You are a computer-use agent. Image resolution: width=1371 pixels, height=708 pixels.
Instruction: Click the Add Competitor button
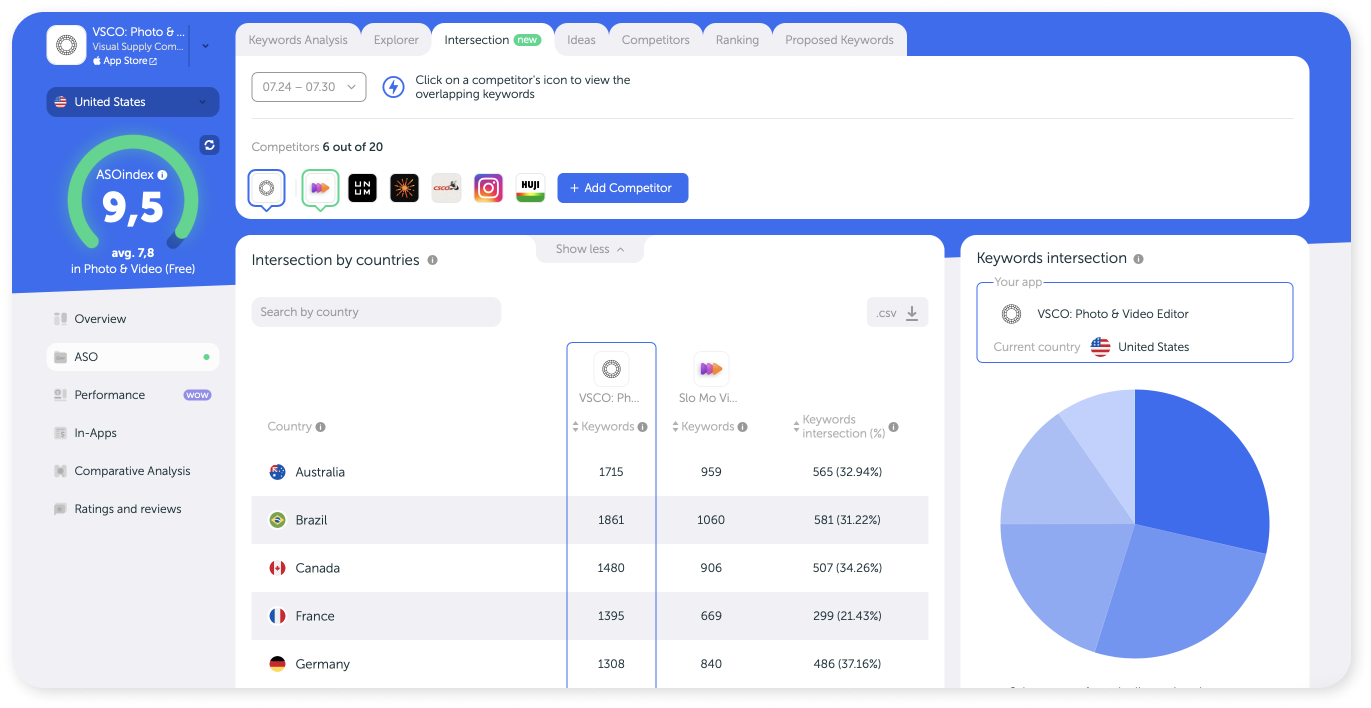[x=623, y=188]
